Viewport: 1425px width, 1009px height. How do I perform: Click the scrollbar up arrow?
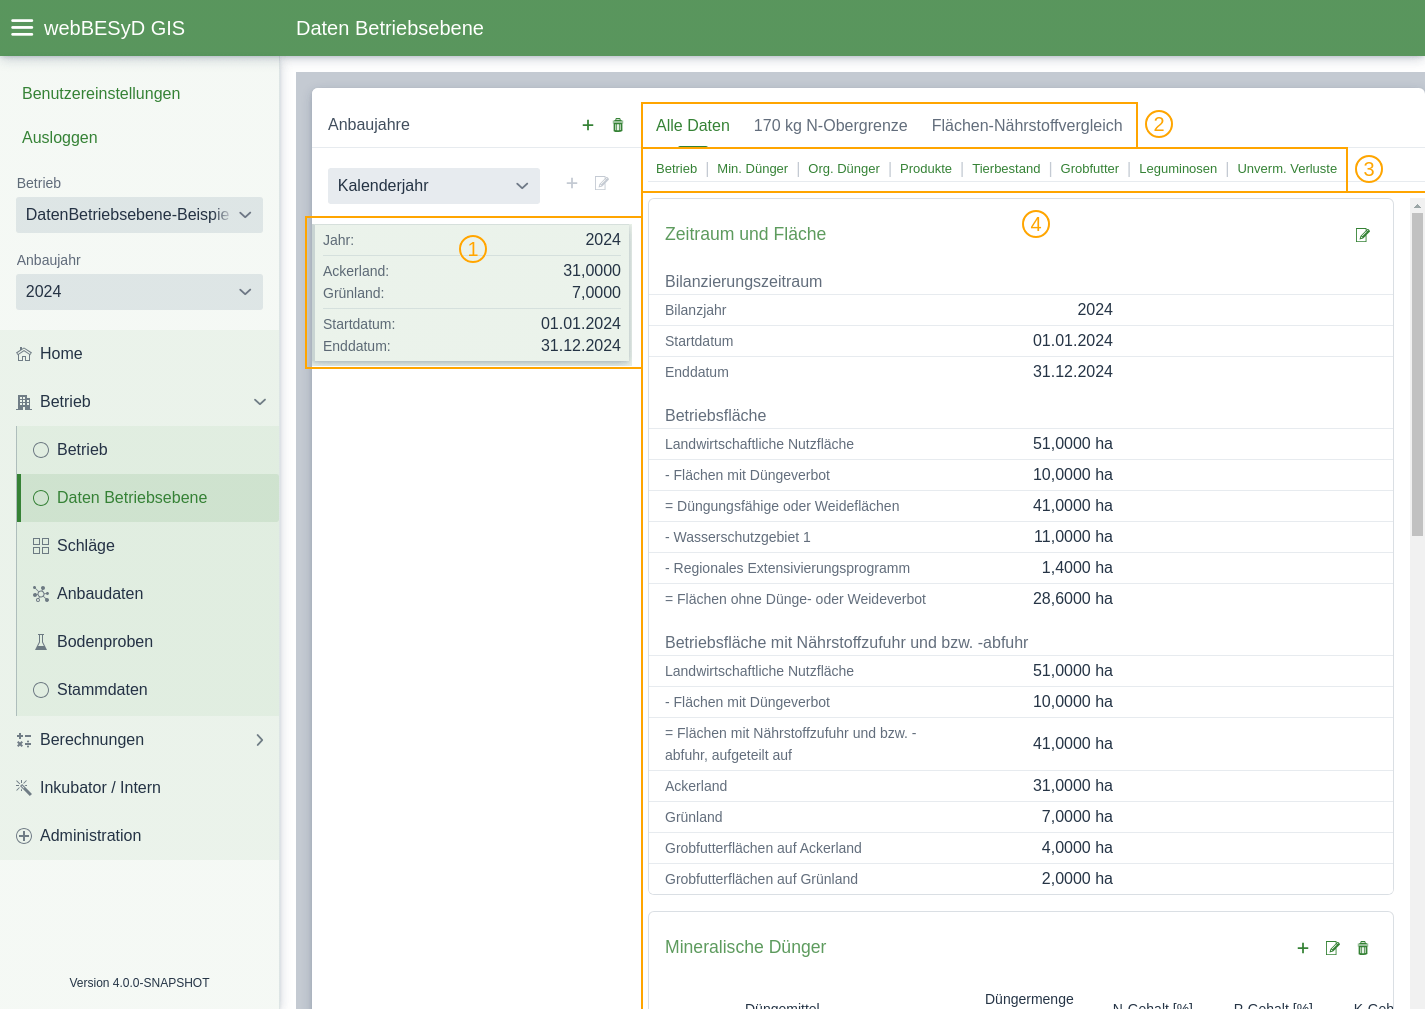click(1417, 206)
